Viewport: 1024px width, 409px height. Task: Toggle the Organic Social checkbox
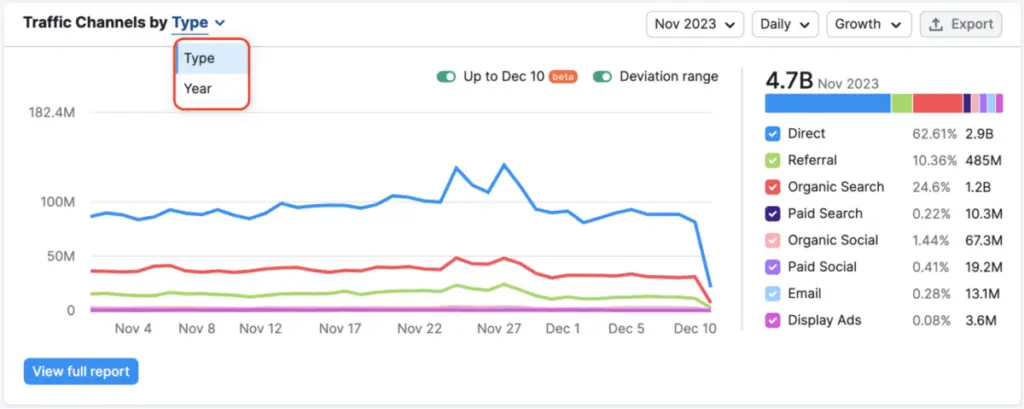coord(772,241)
